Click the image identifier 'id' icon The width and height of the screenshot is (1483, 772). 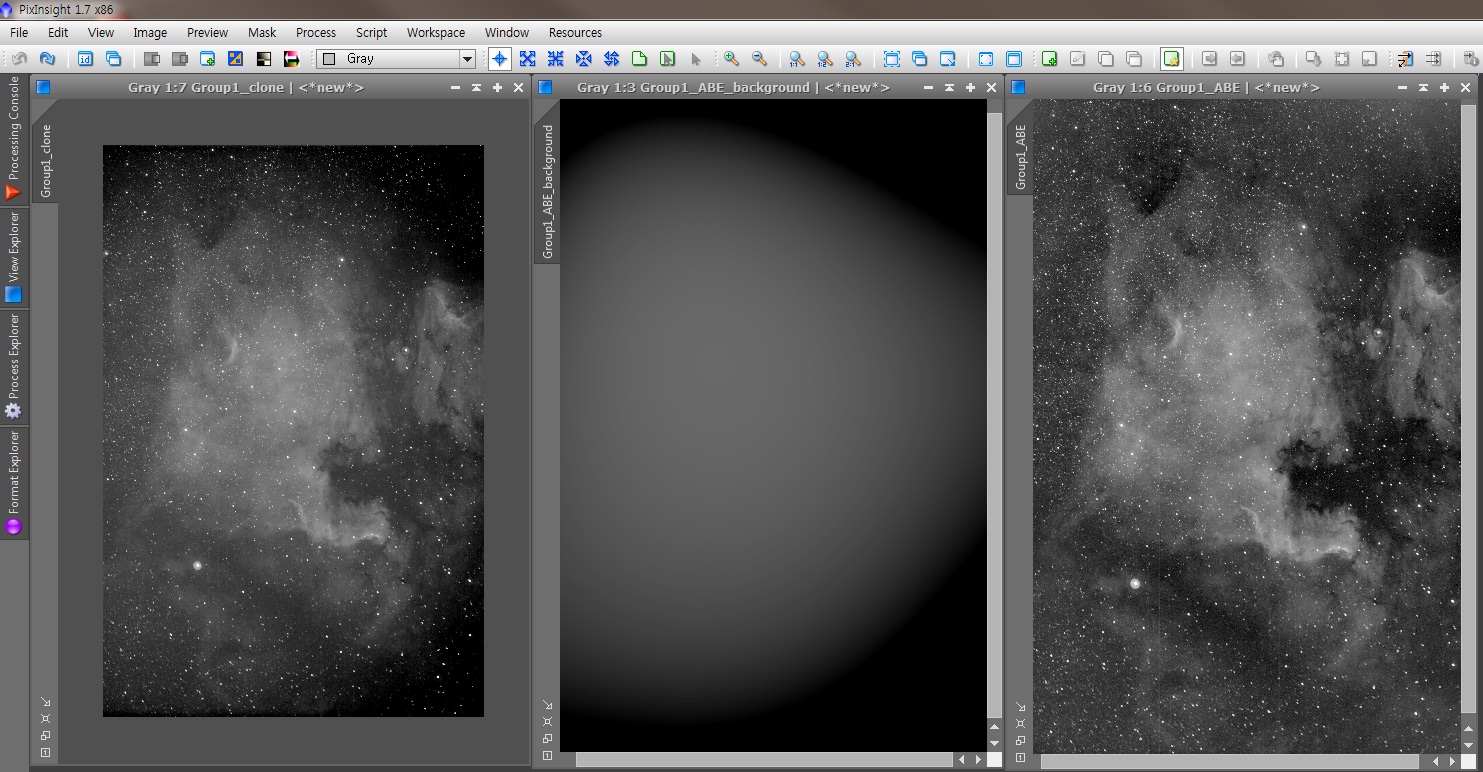click(86, 59)
